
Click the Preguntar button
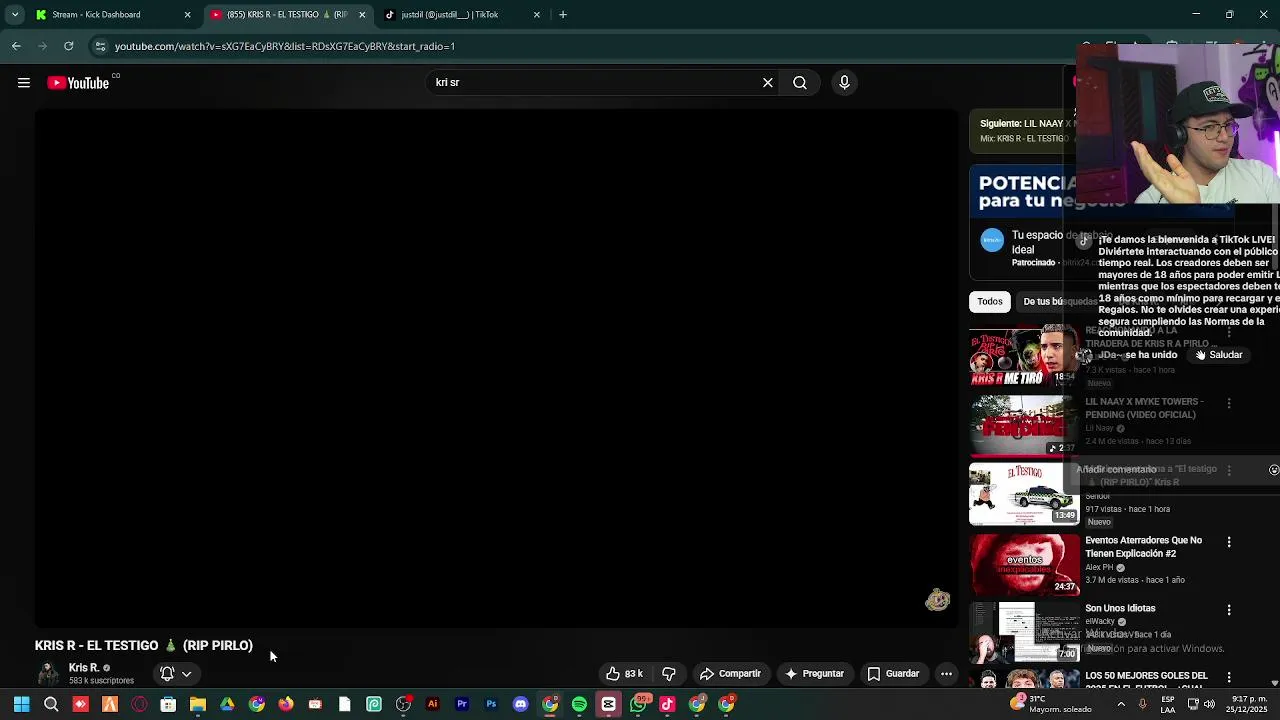coord(815,674)
